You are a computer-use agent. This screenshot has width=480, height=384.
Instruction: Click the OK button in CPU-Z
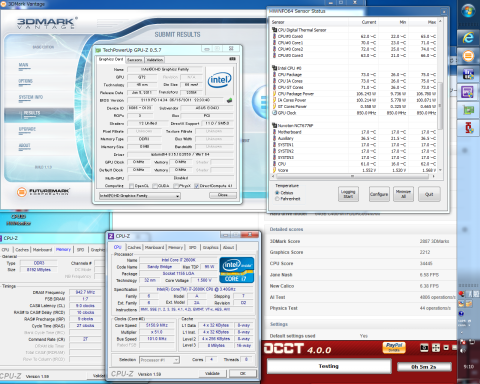coord(243,374)
